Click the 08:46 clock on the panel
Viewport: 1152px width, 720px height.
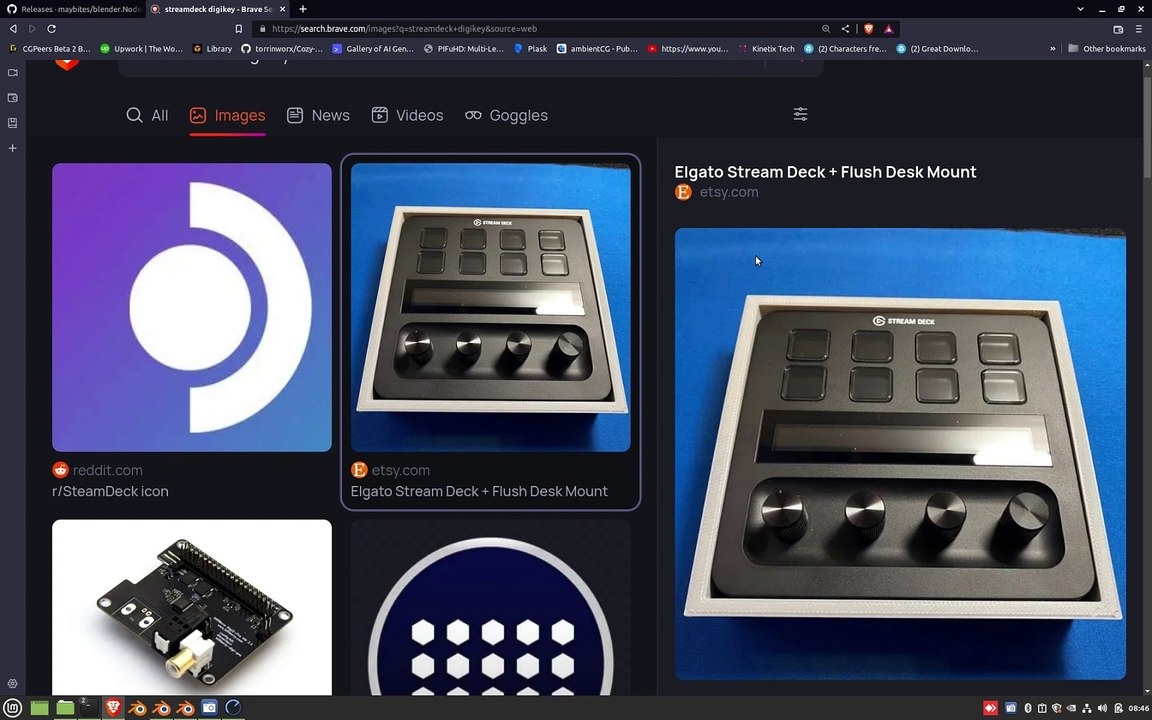[1139, 708]
